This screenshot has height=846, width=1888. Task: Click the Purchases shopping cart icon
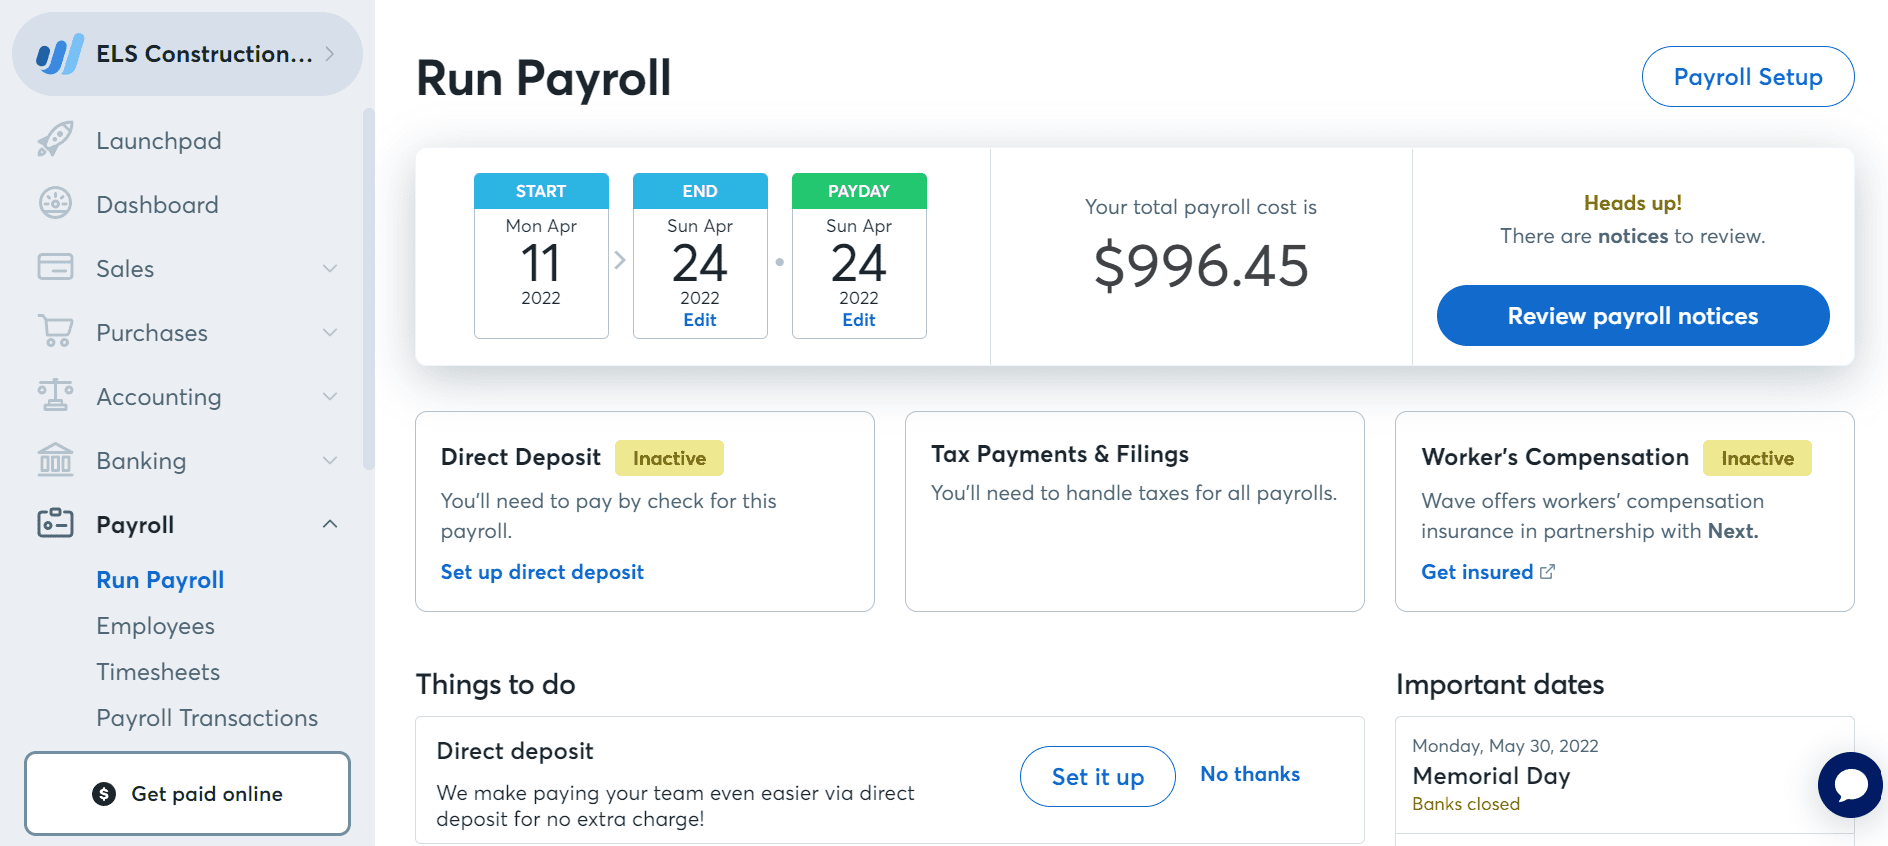tap(55, 332)
